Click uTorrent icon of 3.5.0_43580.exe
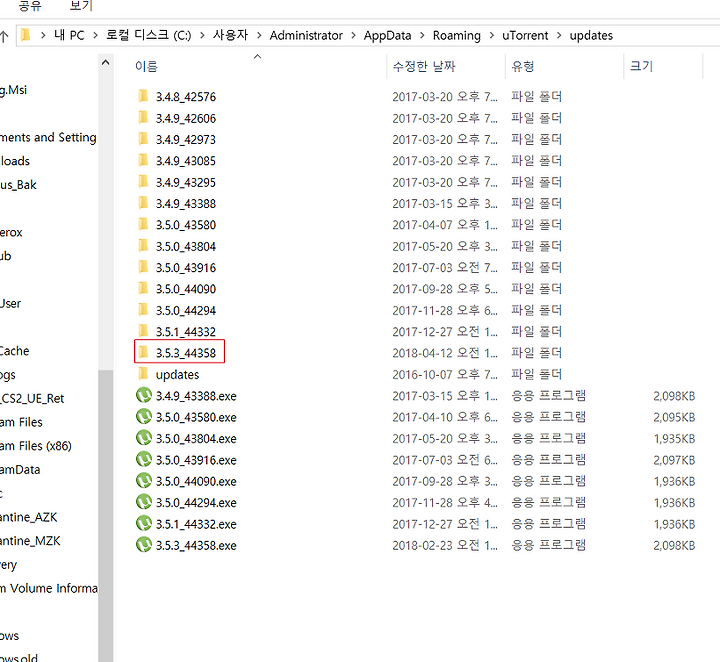The image size is (720, 662). (x=144, y=416)
